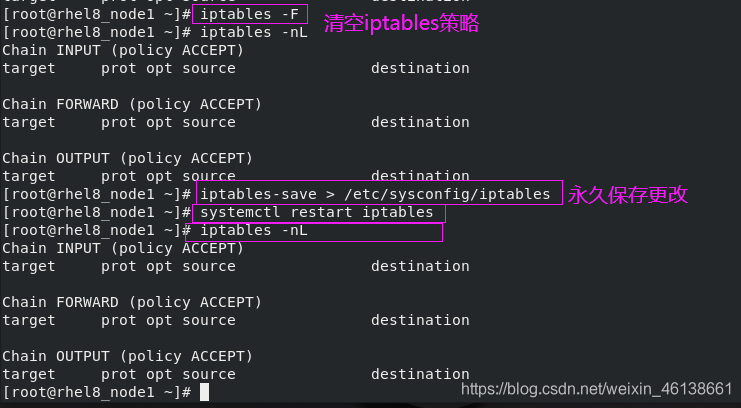Viewport: 741px width, 408px height.
Task: Click the pink 永久保存更改 annotation
Action: coord(627,195)
